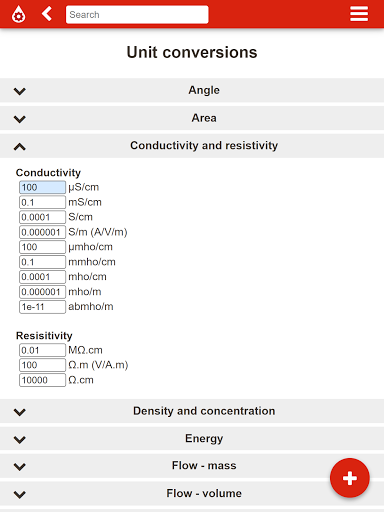Expand the Angle section chevron

20,91
